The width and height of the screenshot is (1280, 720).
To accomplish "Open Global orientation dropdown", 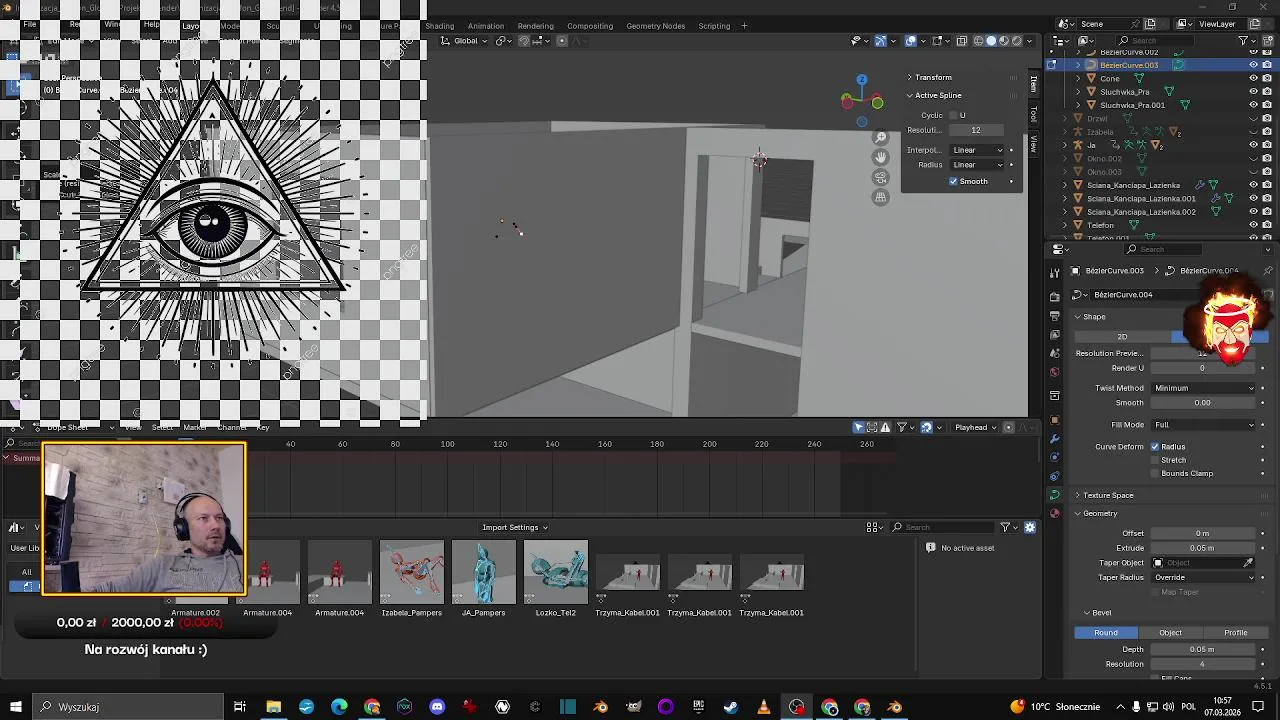I will coord(465,41).
